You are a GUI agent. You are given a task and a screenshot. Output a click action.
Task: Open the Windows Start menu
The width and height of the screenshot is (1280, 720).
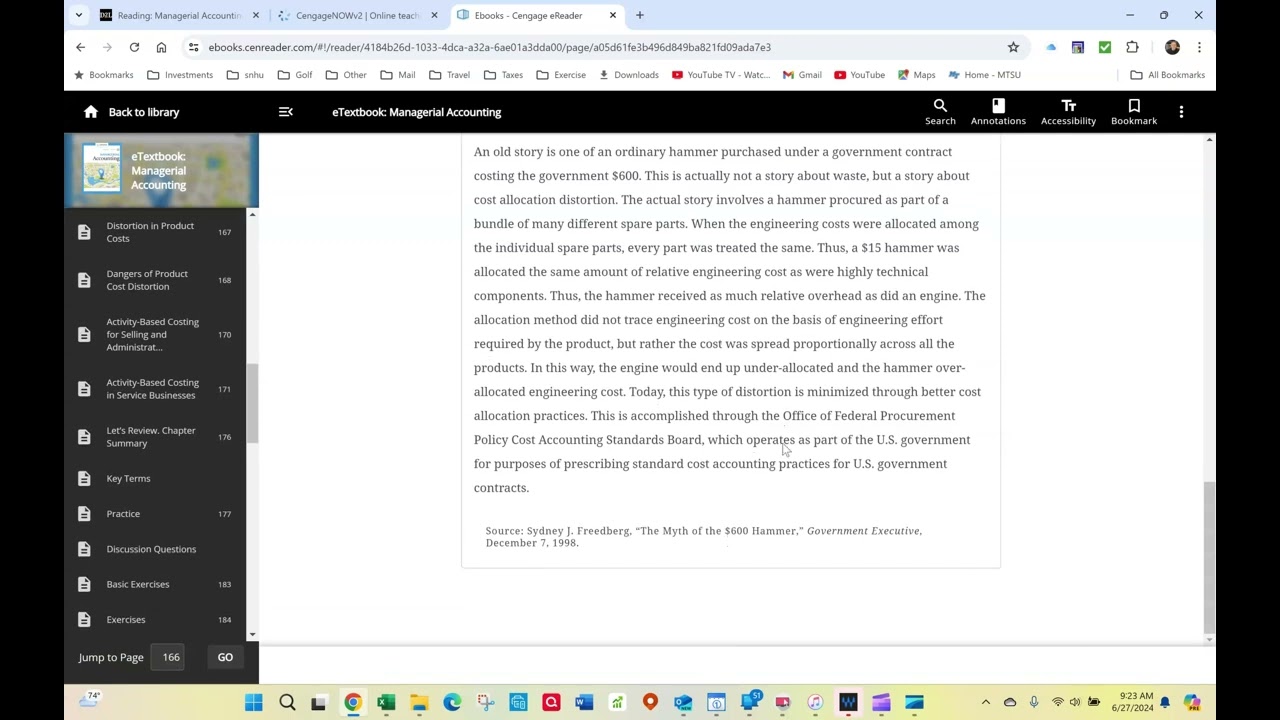[x=253, y=703]
